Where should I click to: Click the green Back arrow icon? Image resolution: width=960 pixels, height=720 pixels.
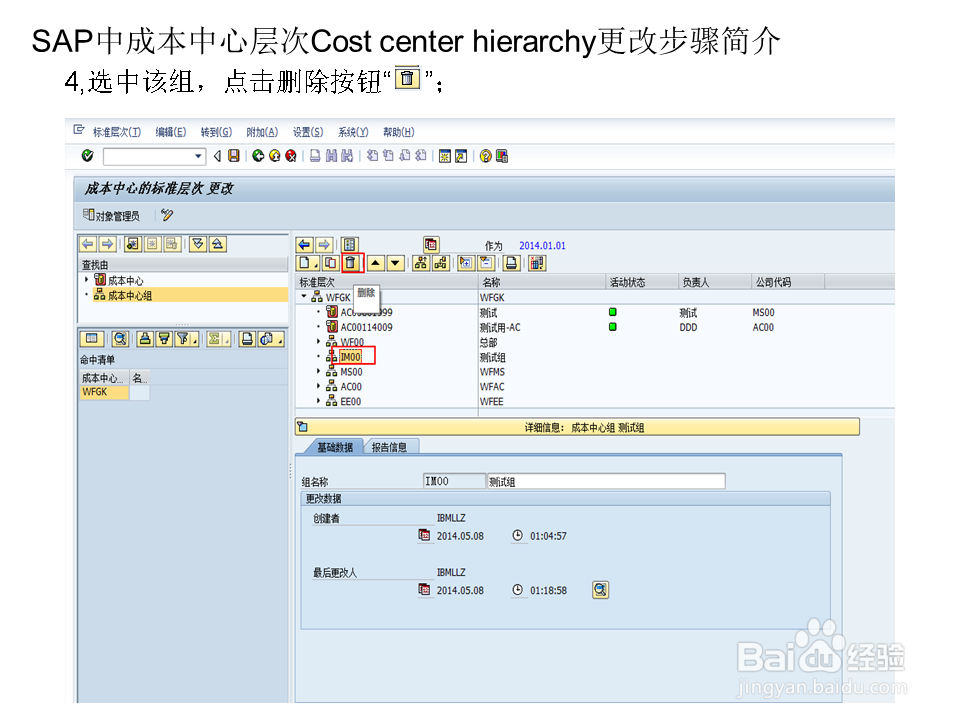click(x=258, y=156)
